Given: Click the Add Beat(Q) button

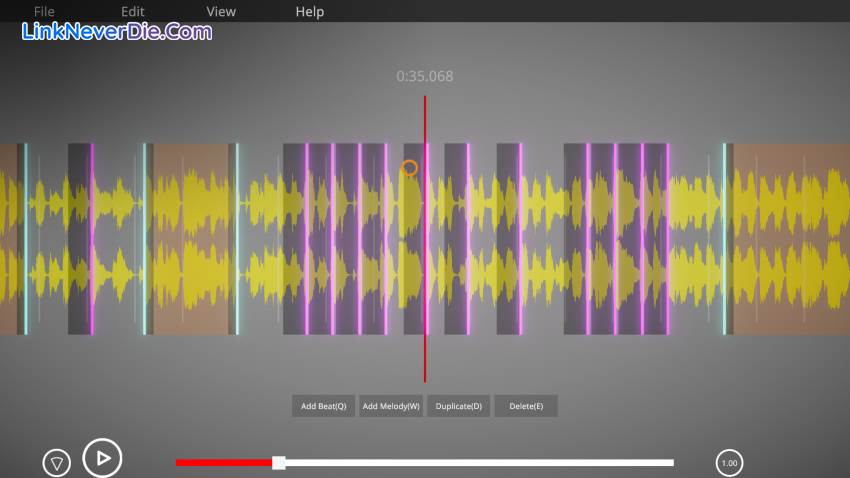Looking at the screenshot, I should 323,406.
